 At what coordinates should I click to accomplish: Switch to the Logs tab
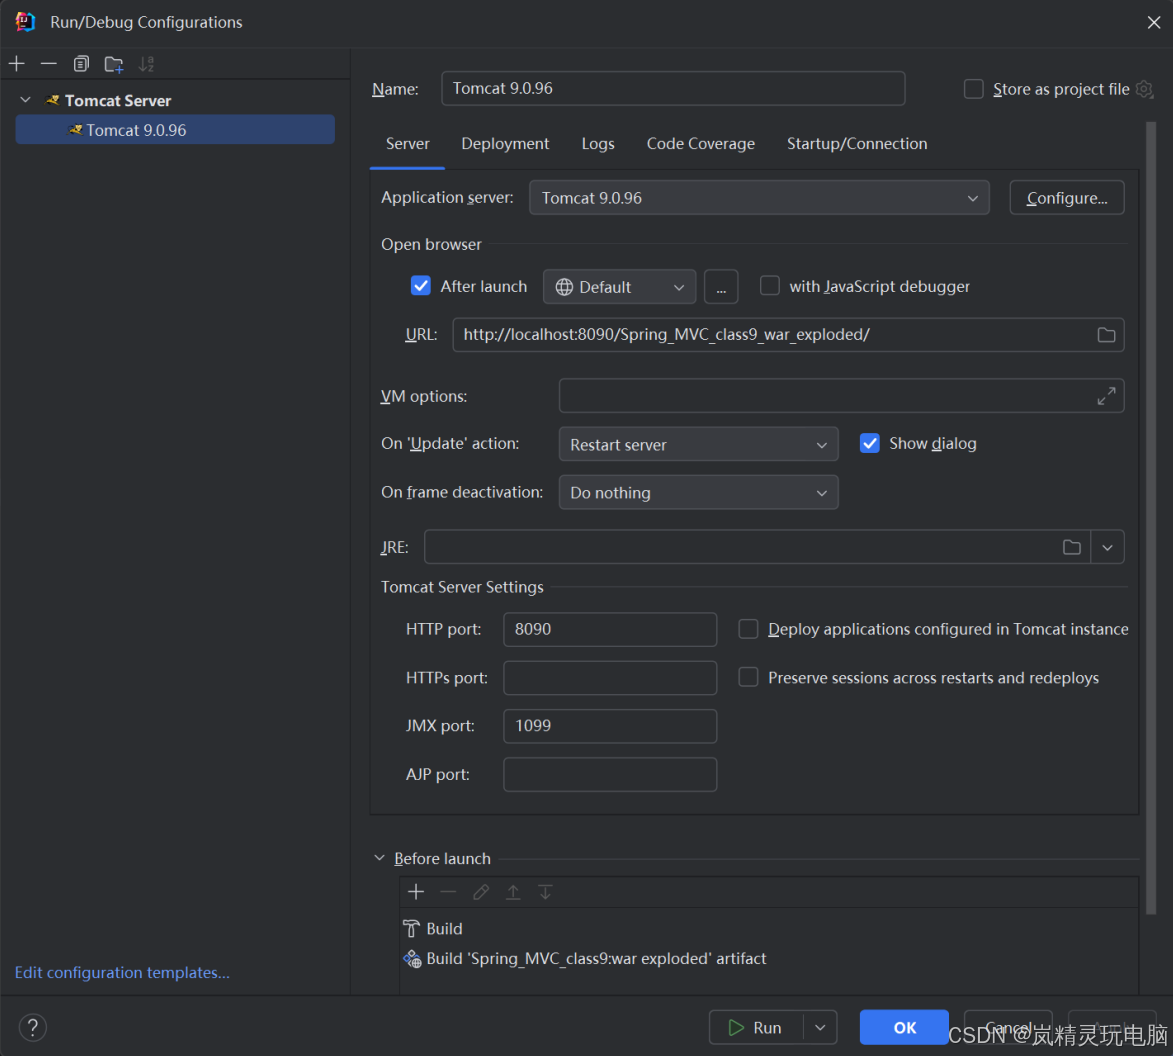598,144
